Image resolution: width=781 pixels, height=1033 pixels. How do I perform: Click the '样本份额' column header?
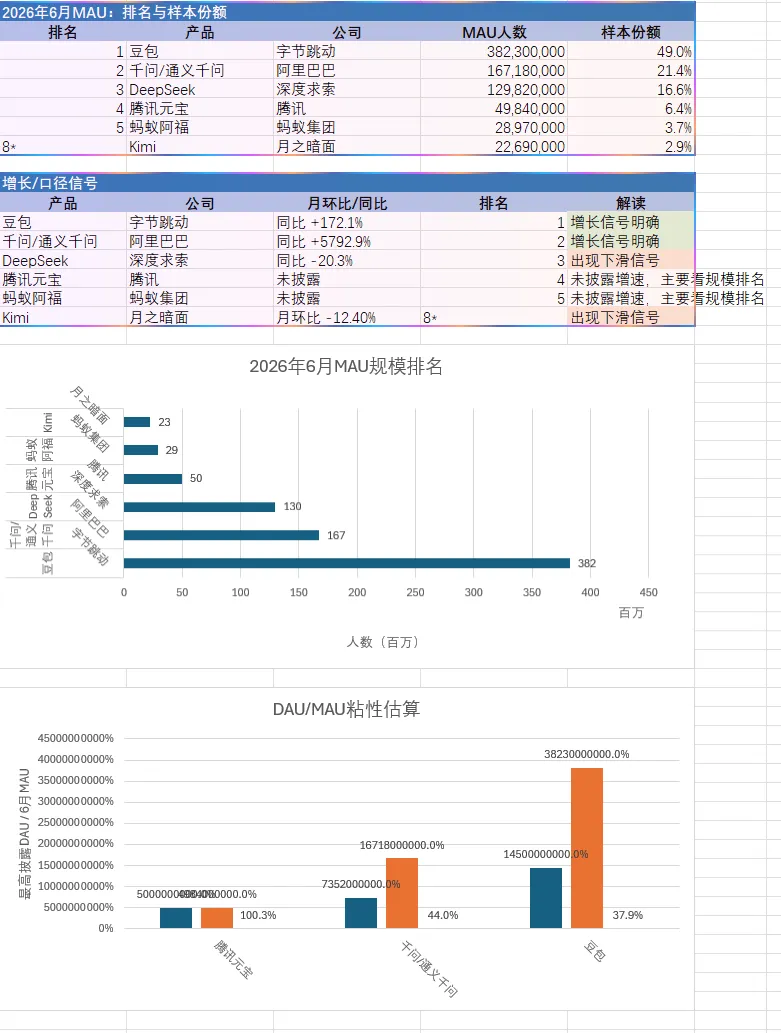[631, 32]
